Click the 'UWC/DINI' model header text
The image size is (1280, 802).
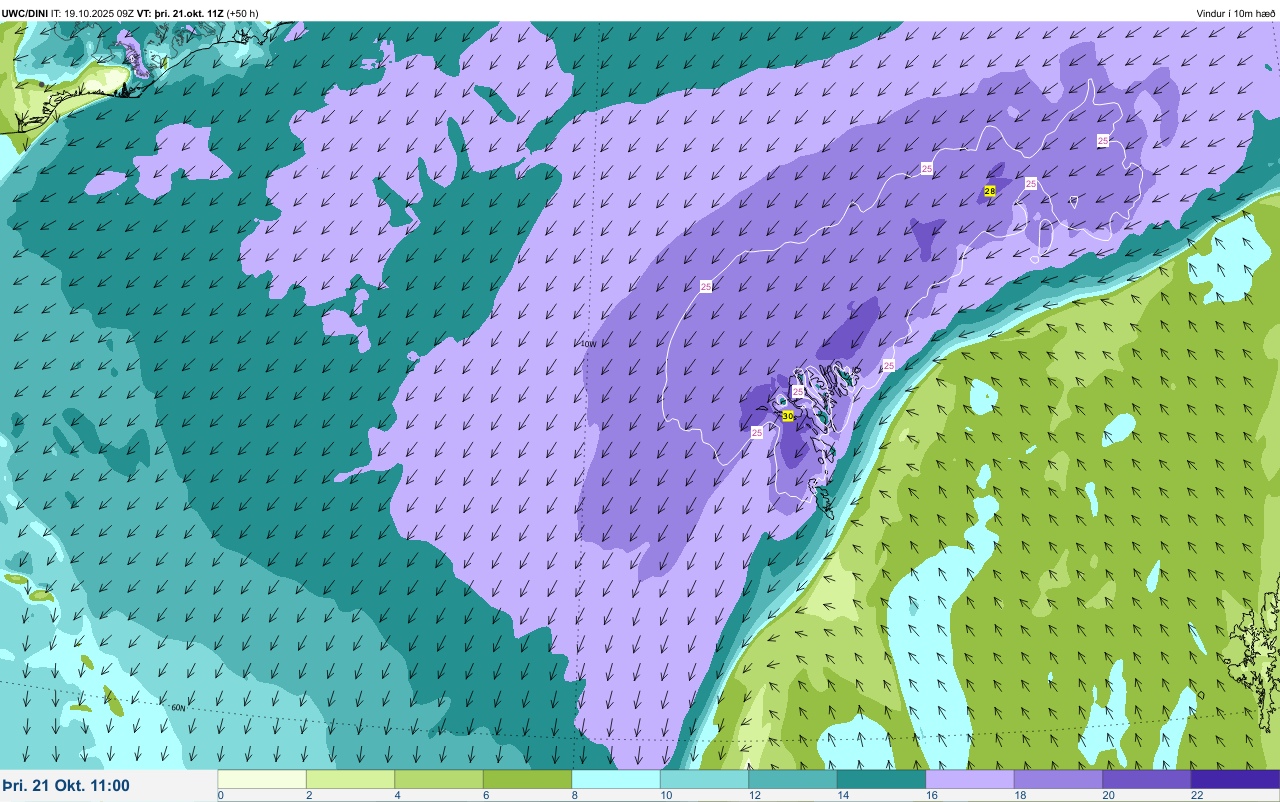tap(24, 14)
